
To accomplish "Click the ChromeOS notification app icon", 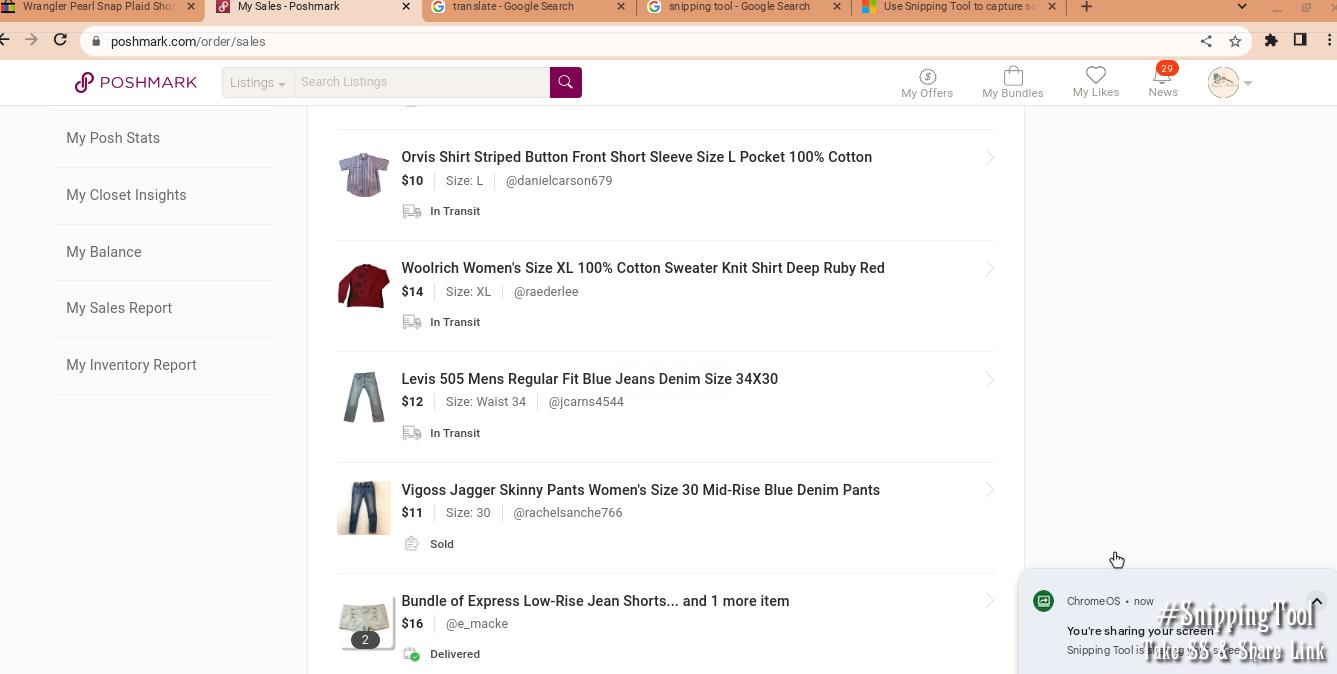I will [1043, 601].
